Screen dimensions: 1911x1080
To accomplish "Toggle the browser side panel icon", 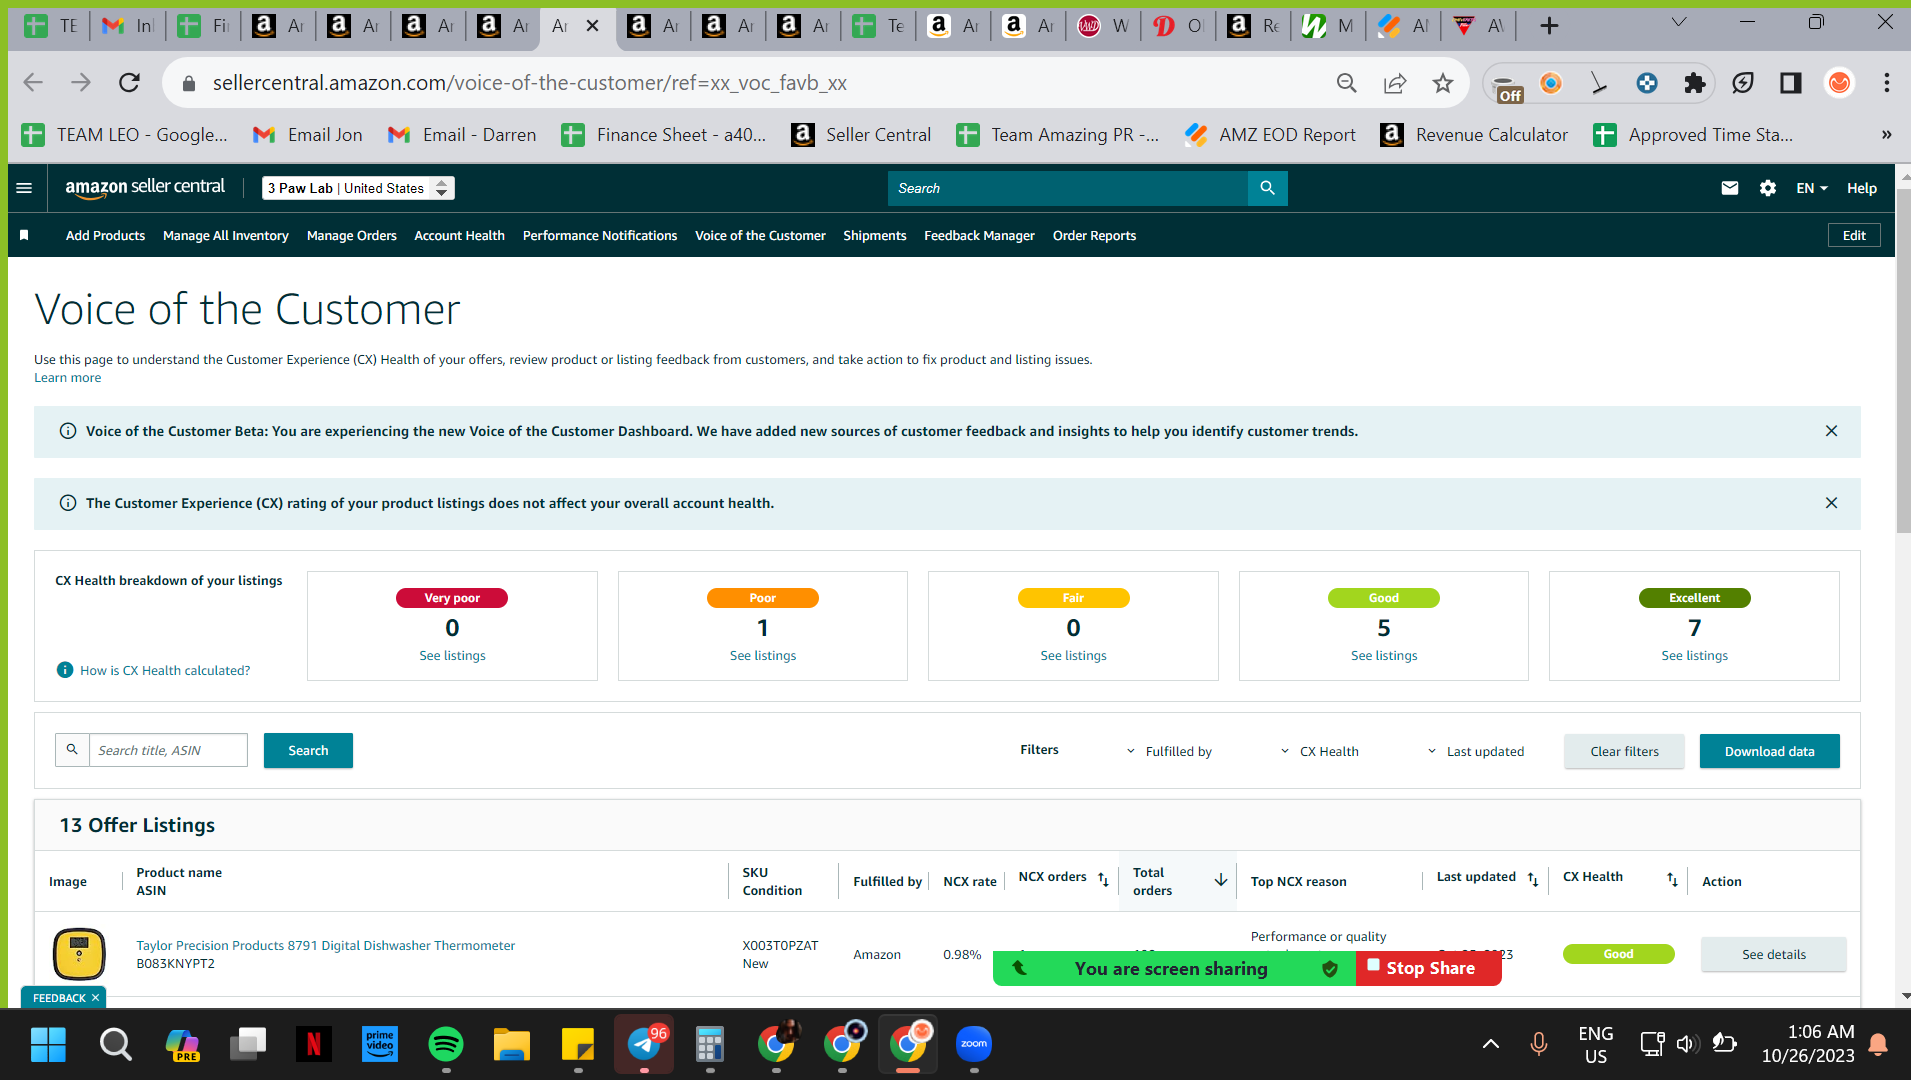I will point(1790,83).
